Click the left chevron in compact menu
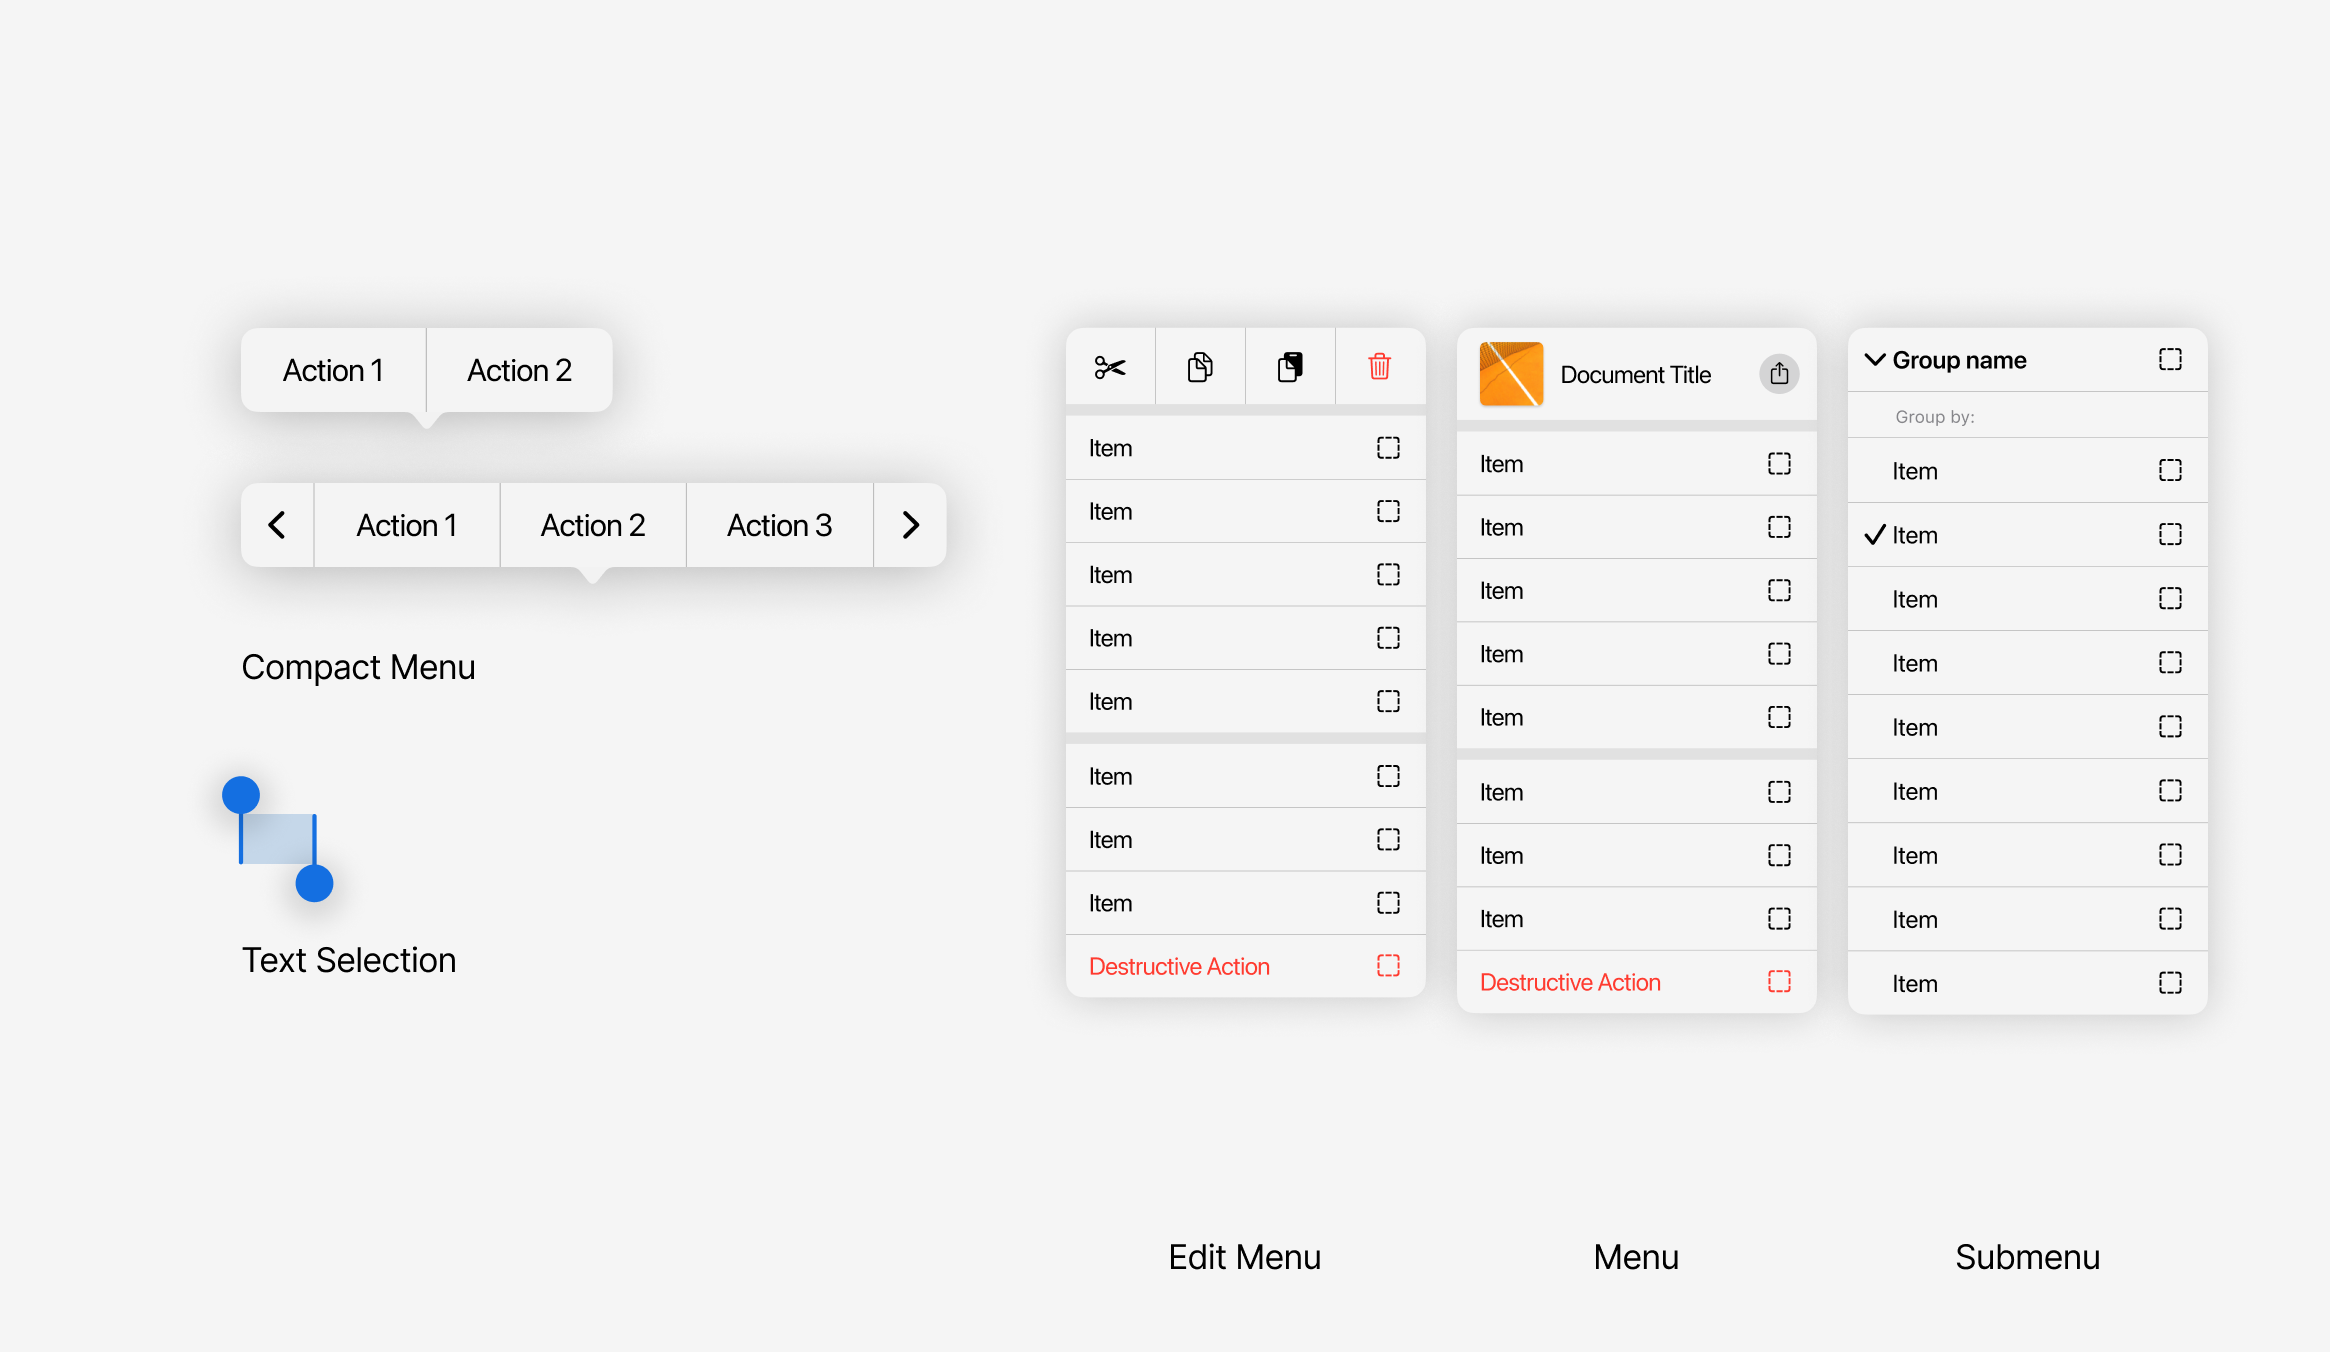Image resolution: width=2330 pixels, height=1352 pixels. click(277, 525)
